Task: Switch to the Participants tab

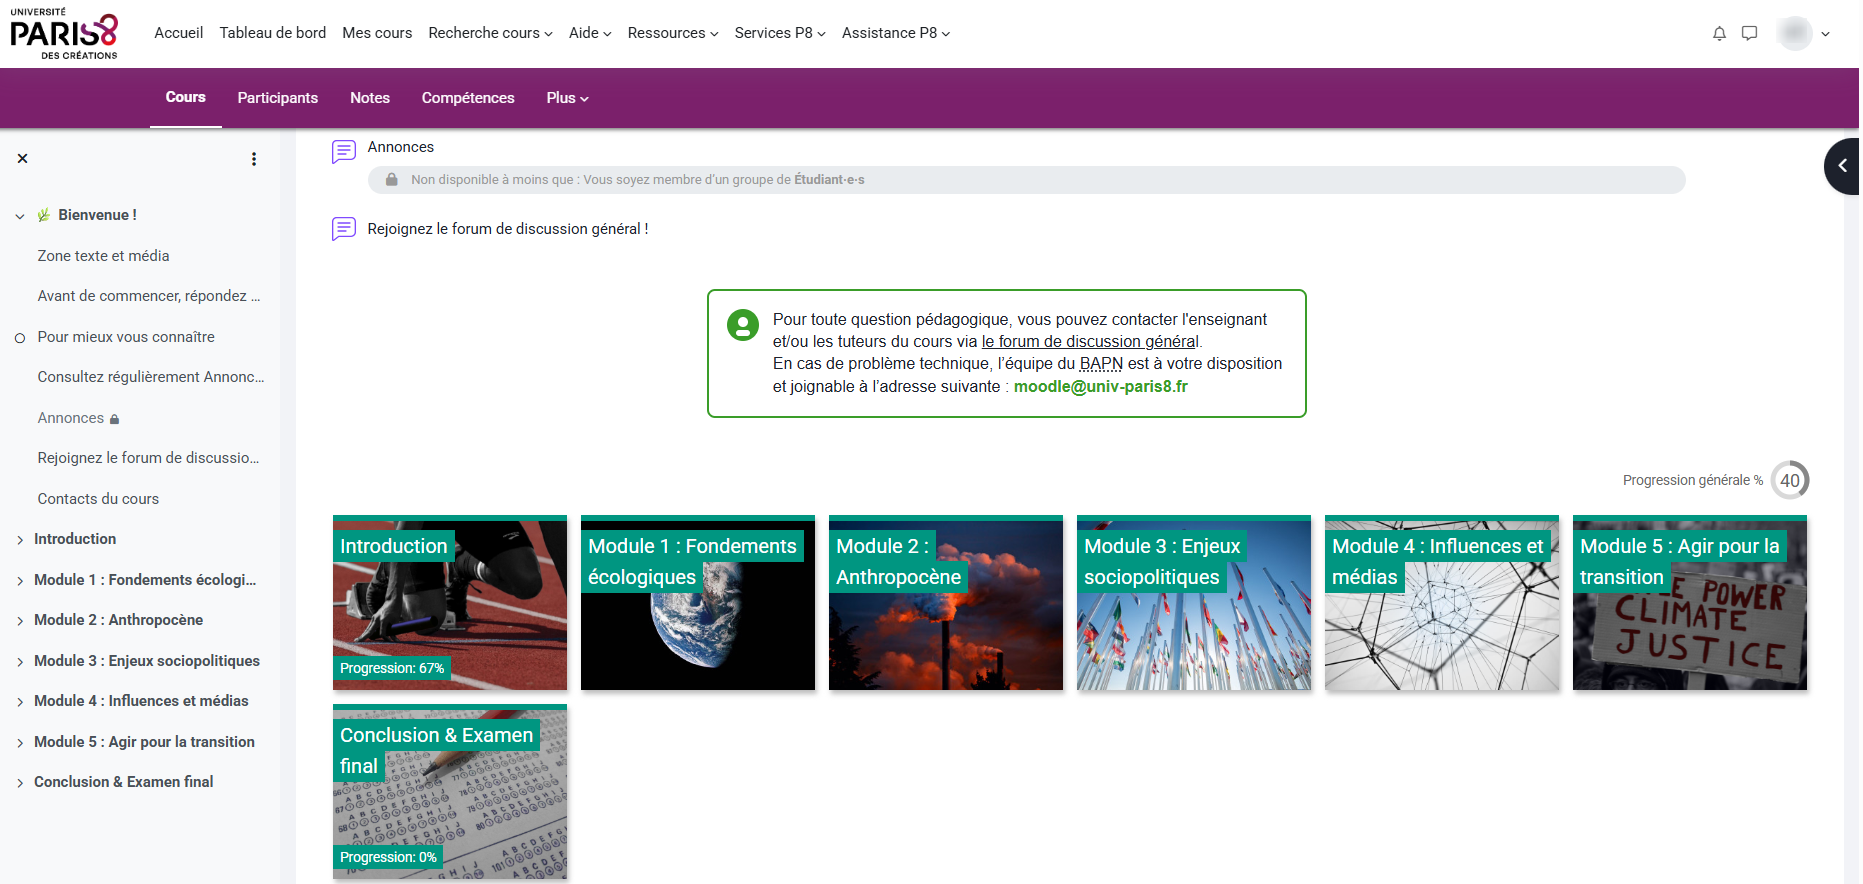Action: [278, 98]
